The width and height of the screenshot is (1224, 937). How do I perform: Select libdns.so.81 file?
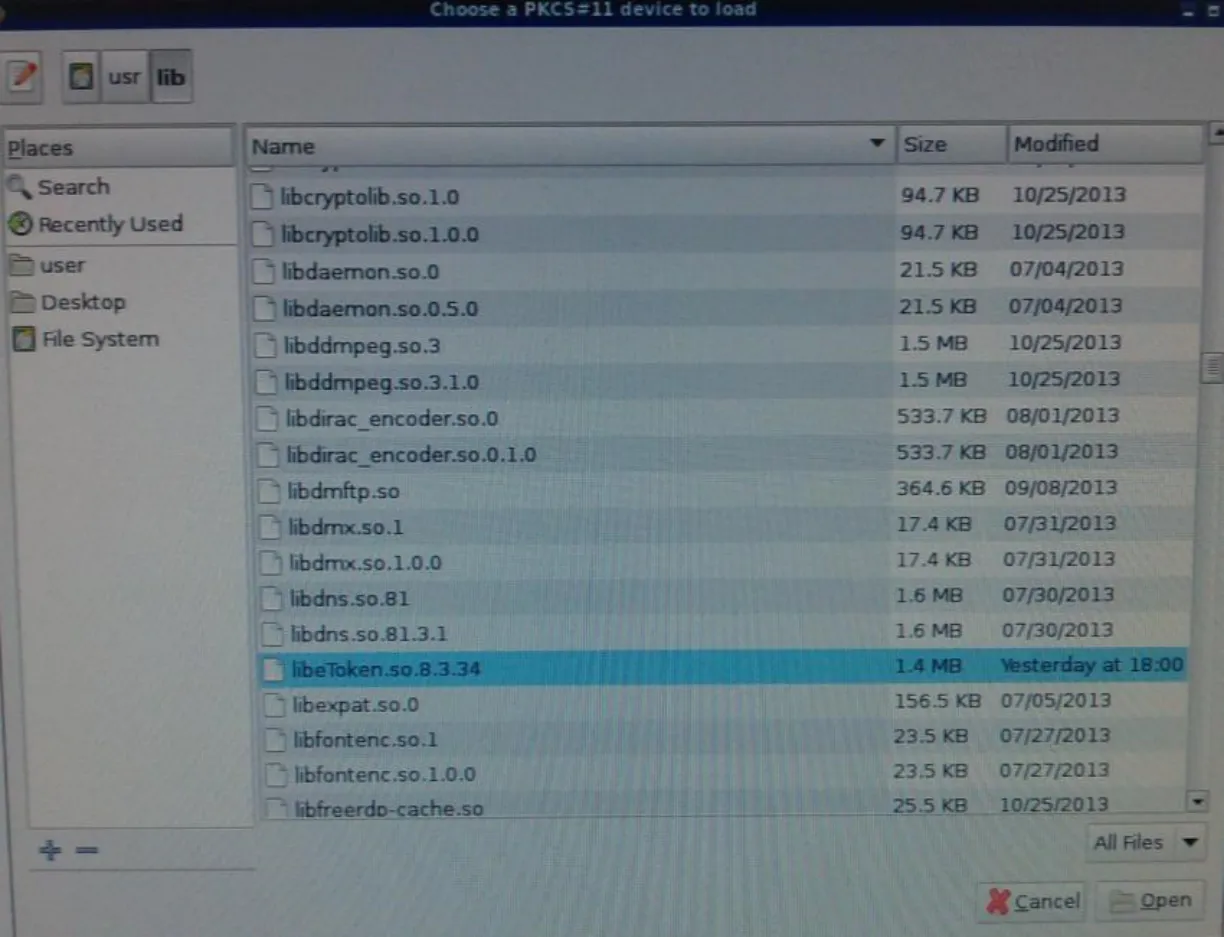point(723,598)
